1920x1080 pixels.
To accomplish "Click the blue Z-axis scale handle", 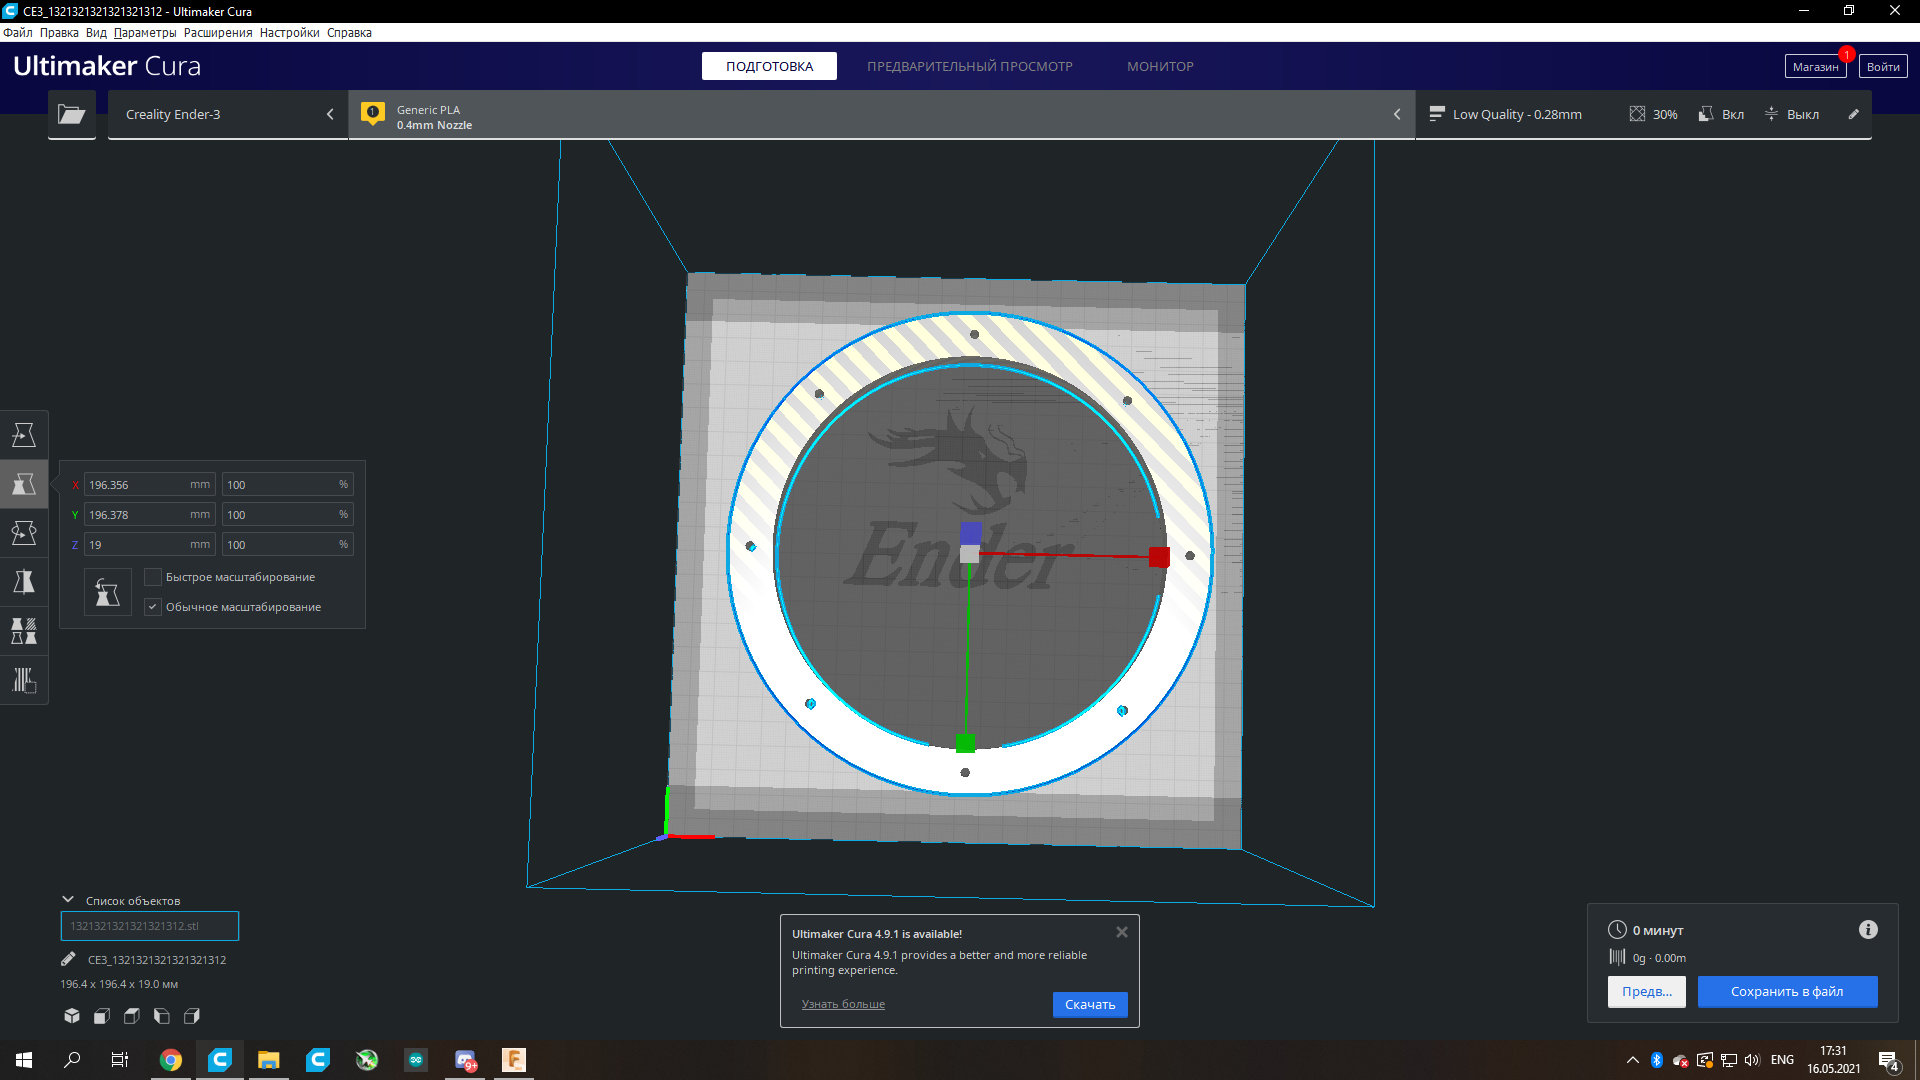I will 971,532.
